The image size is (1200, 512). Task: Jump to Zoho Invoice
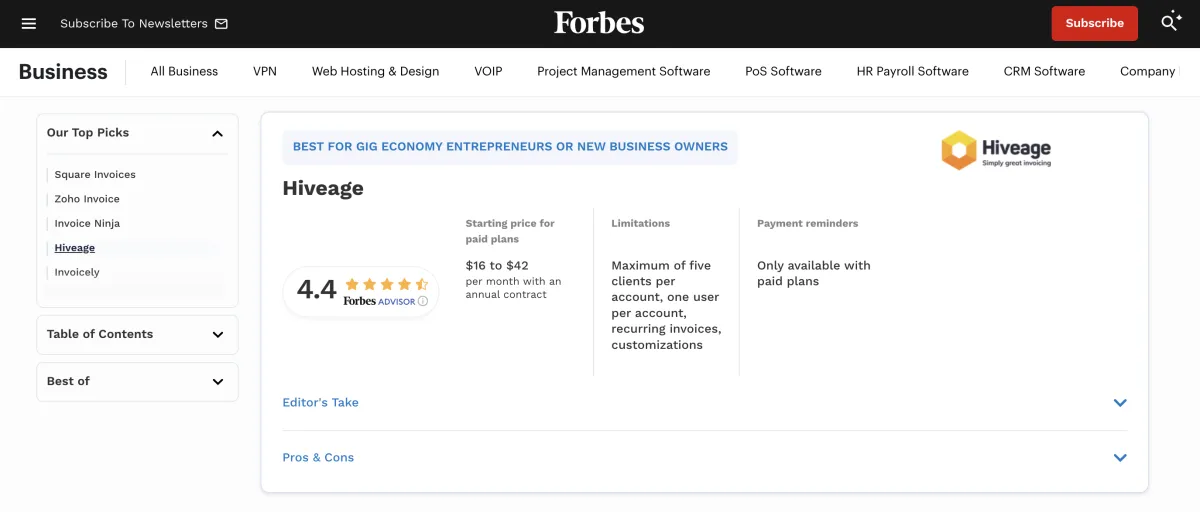click(x=87, y=199)
